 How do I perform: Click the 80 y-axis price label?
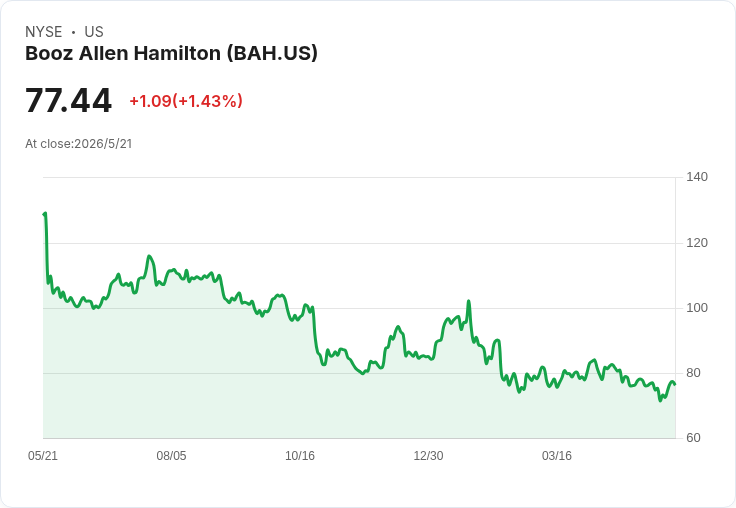(x=693, y=373)
